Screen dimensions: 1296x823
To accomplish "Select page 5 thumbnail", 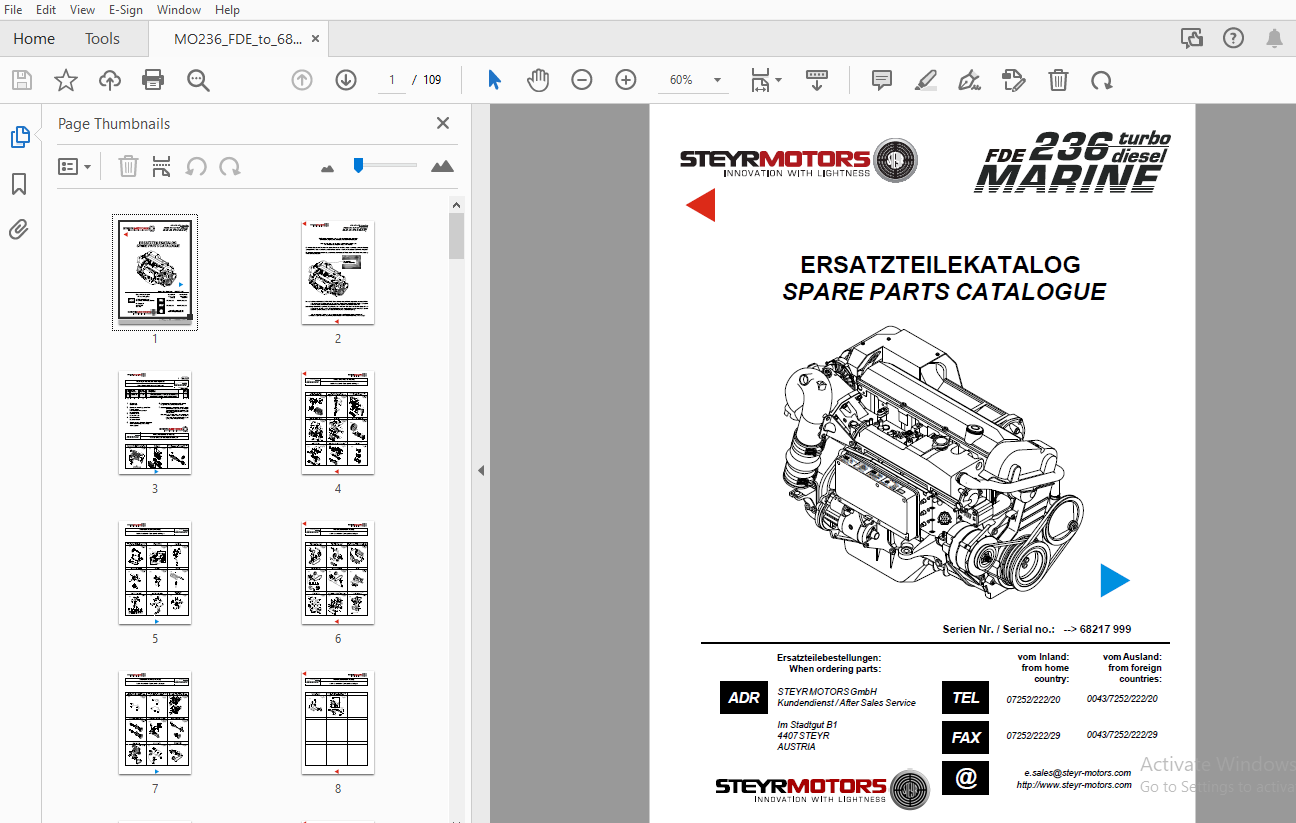I will [155, 573].
